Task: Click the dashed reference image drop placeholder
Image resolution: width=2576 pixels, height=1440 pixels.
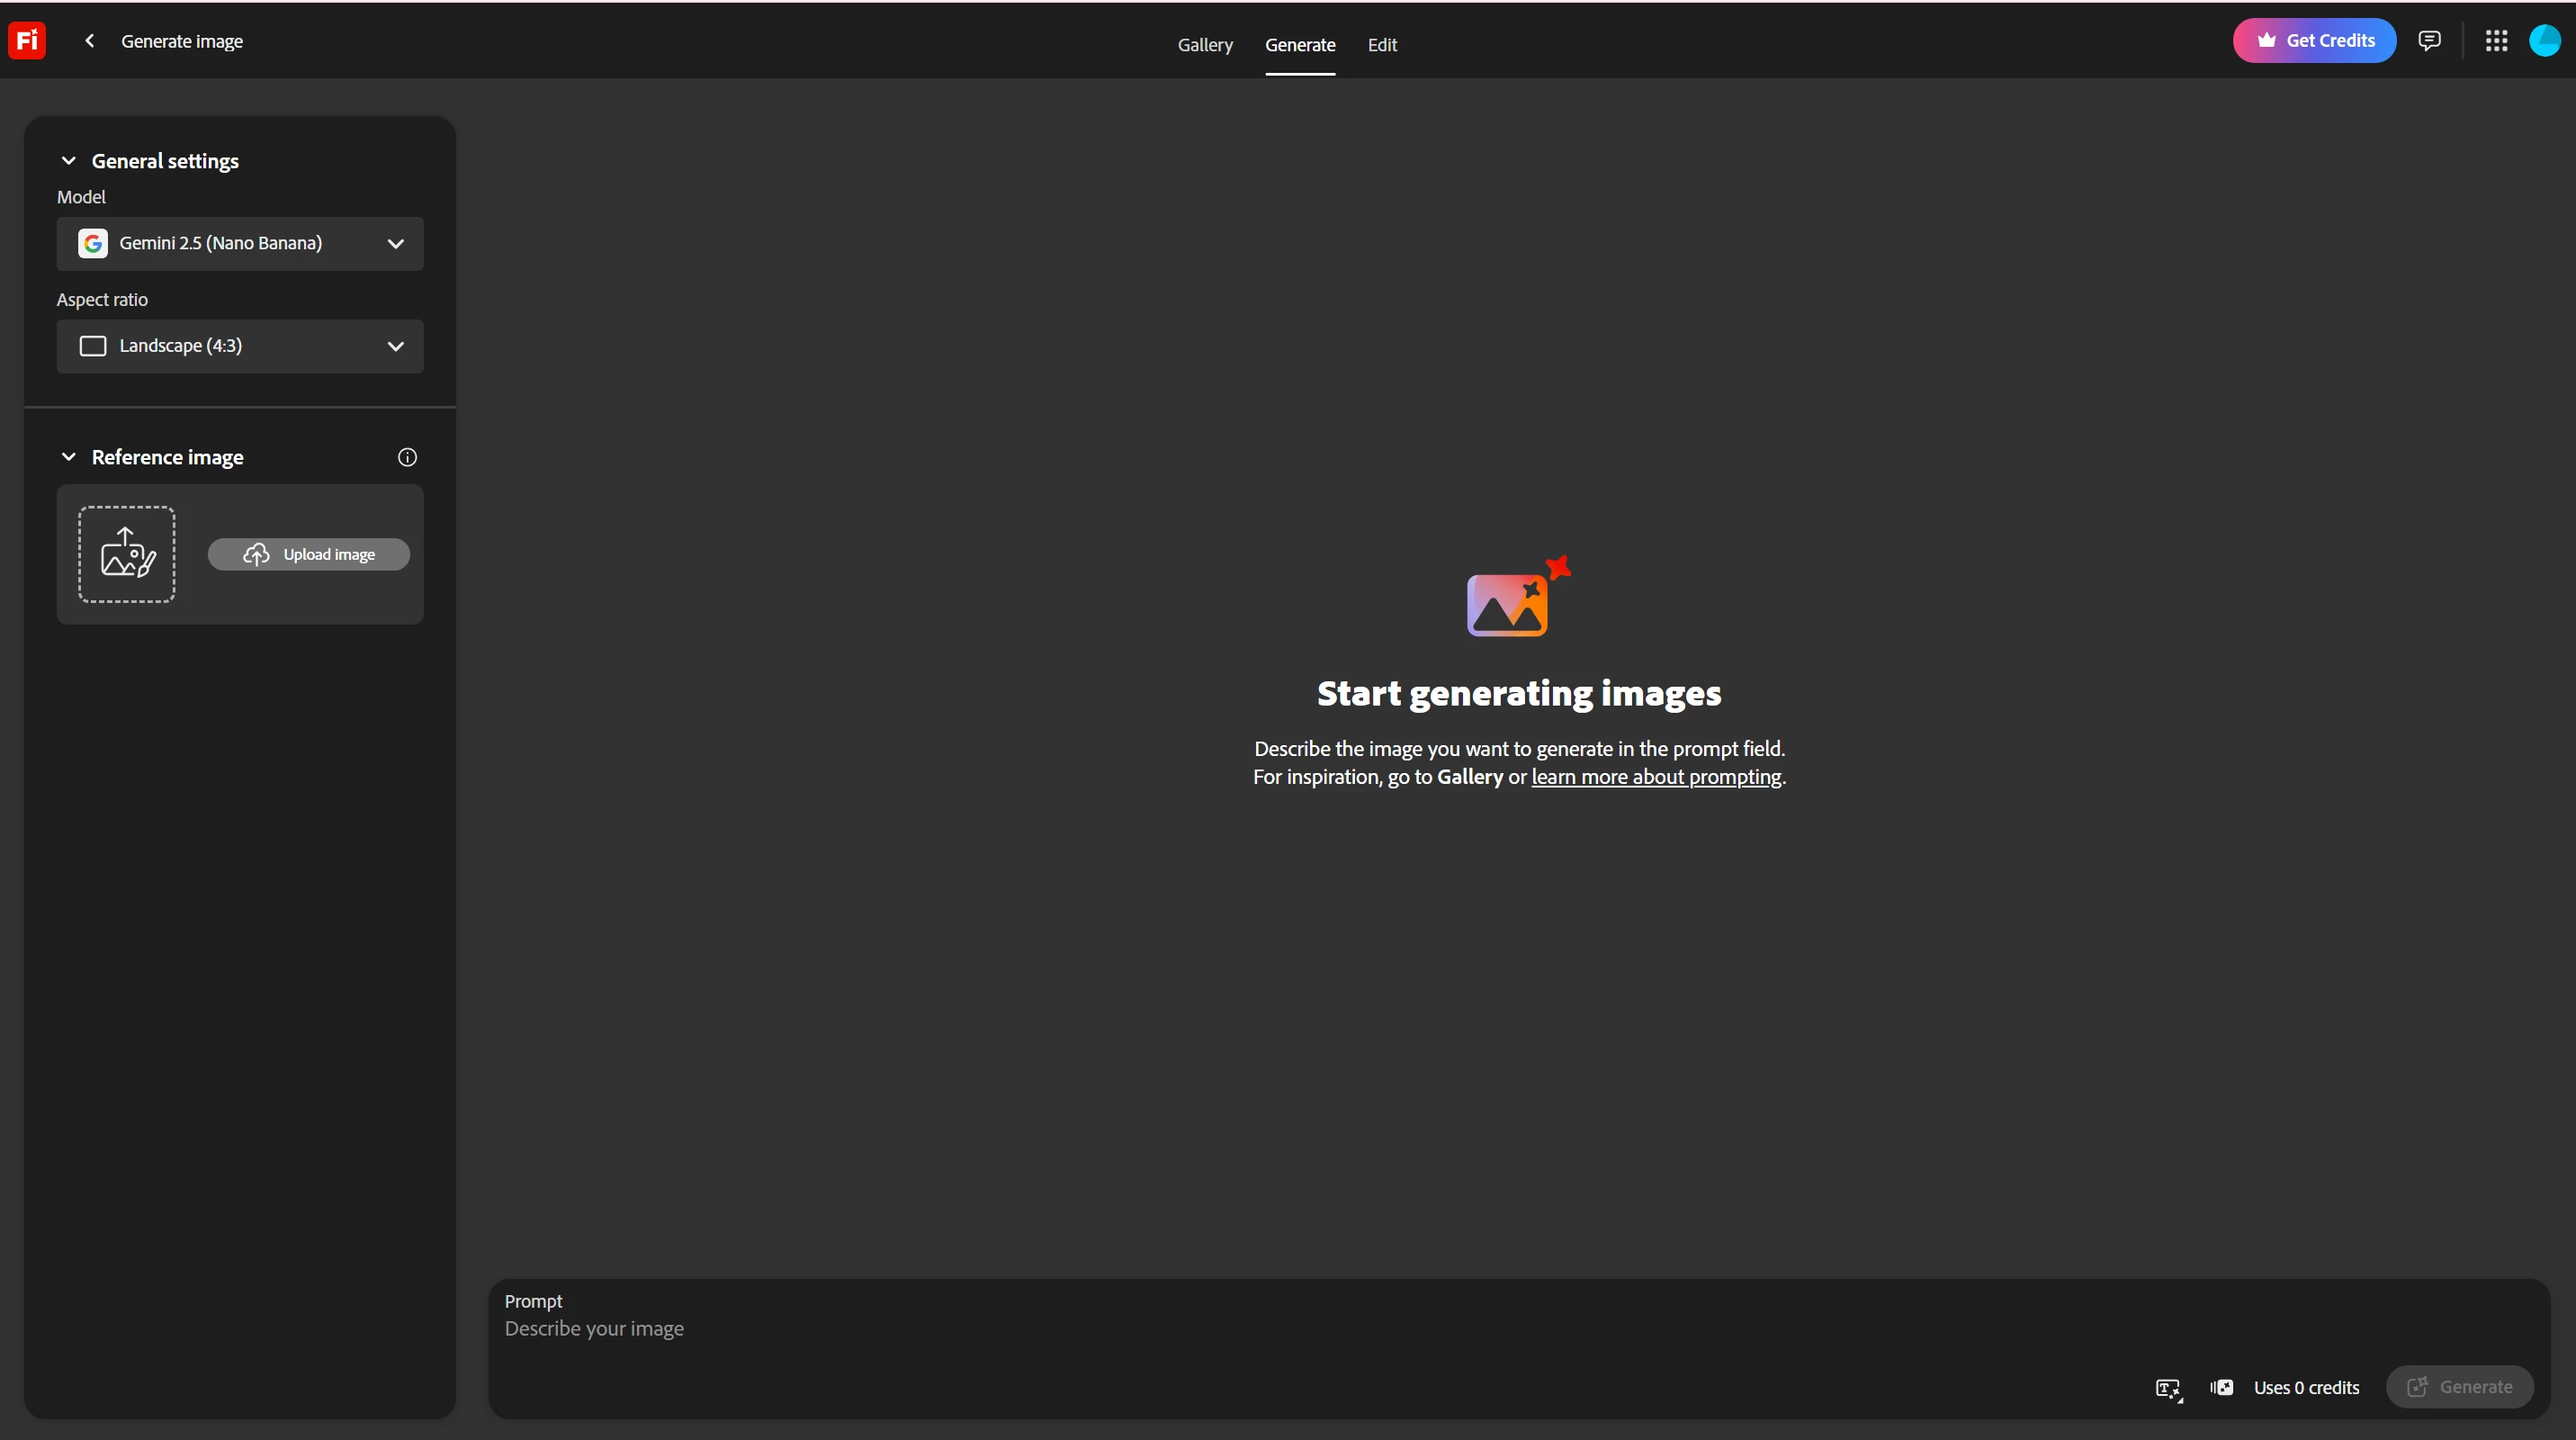Action: [127, 554]
